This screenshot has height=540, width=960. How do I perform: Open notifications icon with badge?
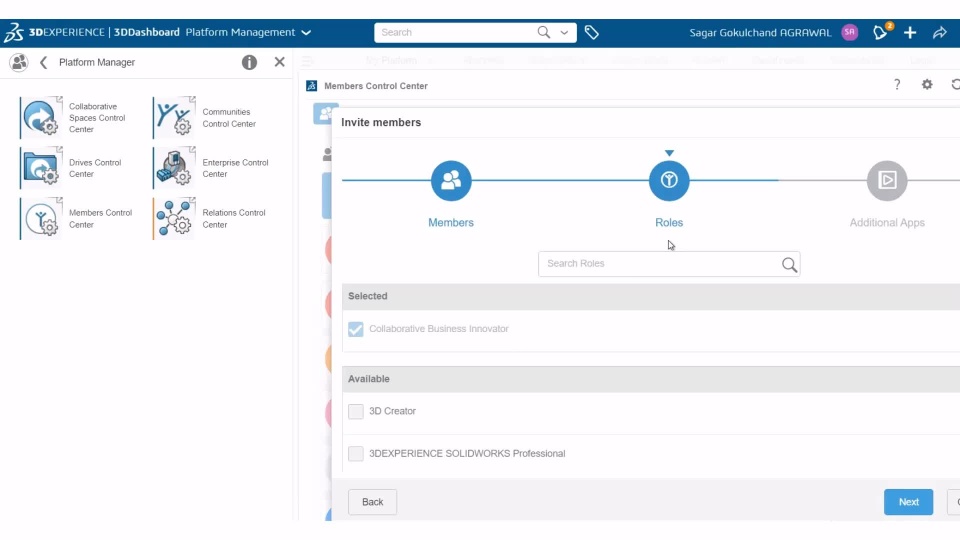click(x=882, y=32)
